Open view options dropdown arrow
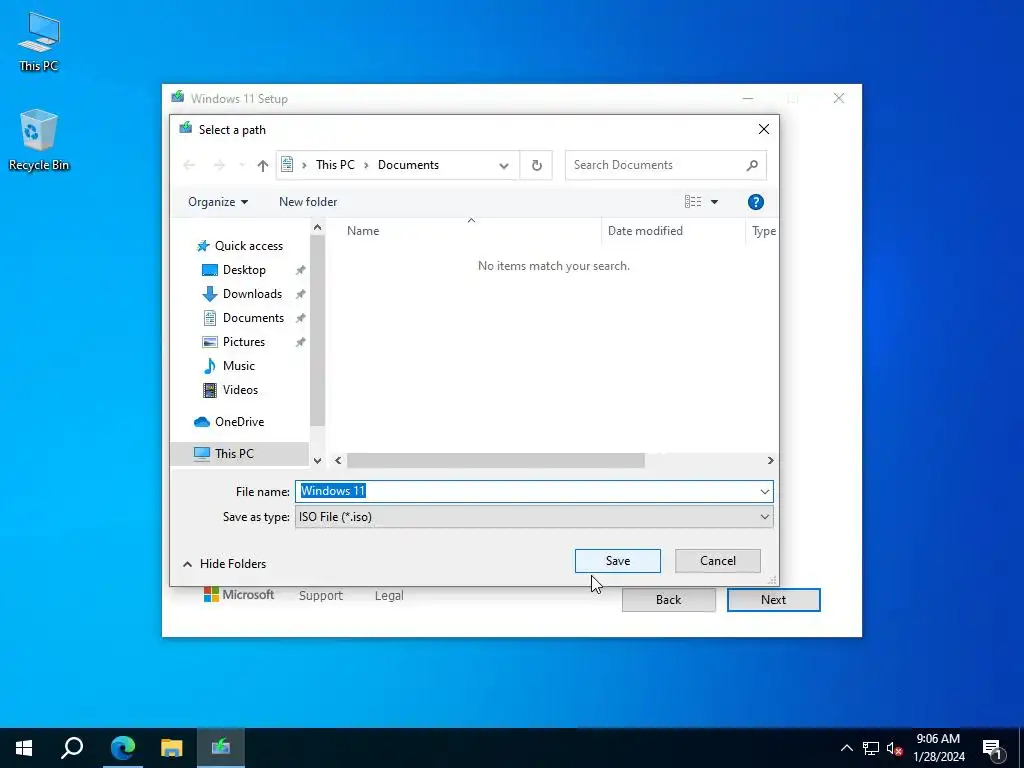1024x768 pixels. (714, 202)
